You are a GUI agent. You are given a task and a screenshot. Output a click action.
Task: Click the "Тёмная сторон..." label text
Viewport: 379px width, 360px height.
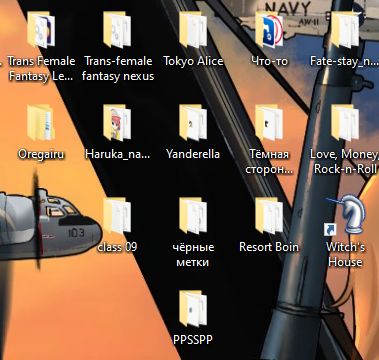269,162
